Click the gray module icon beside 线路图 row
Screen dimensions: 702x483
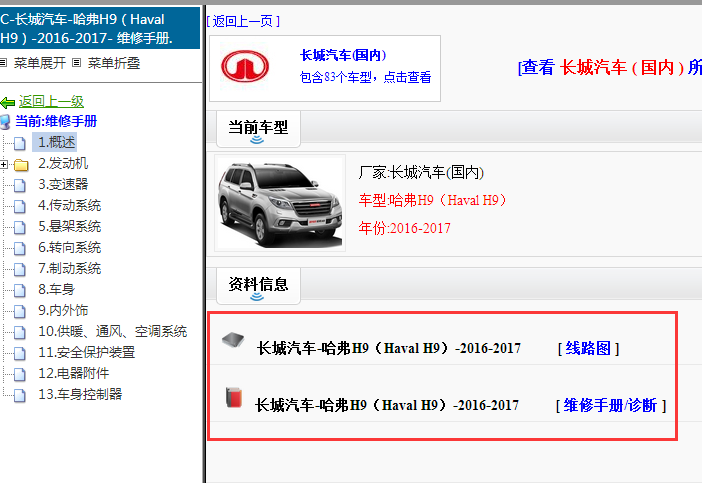coord(233,340)
